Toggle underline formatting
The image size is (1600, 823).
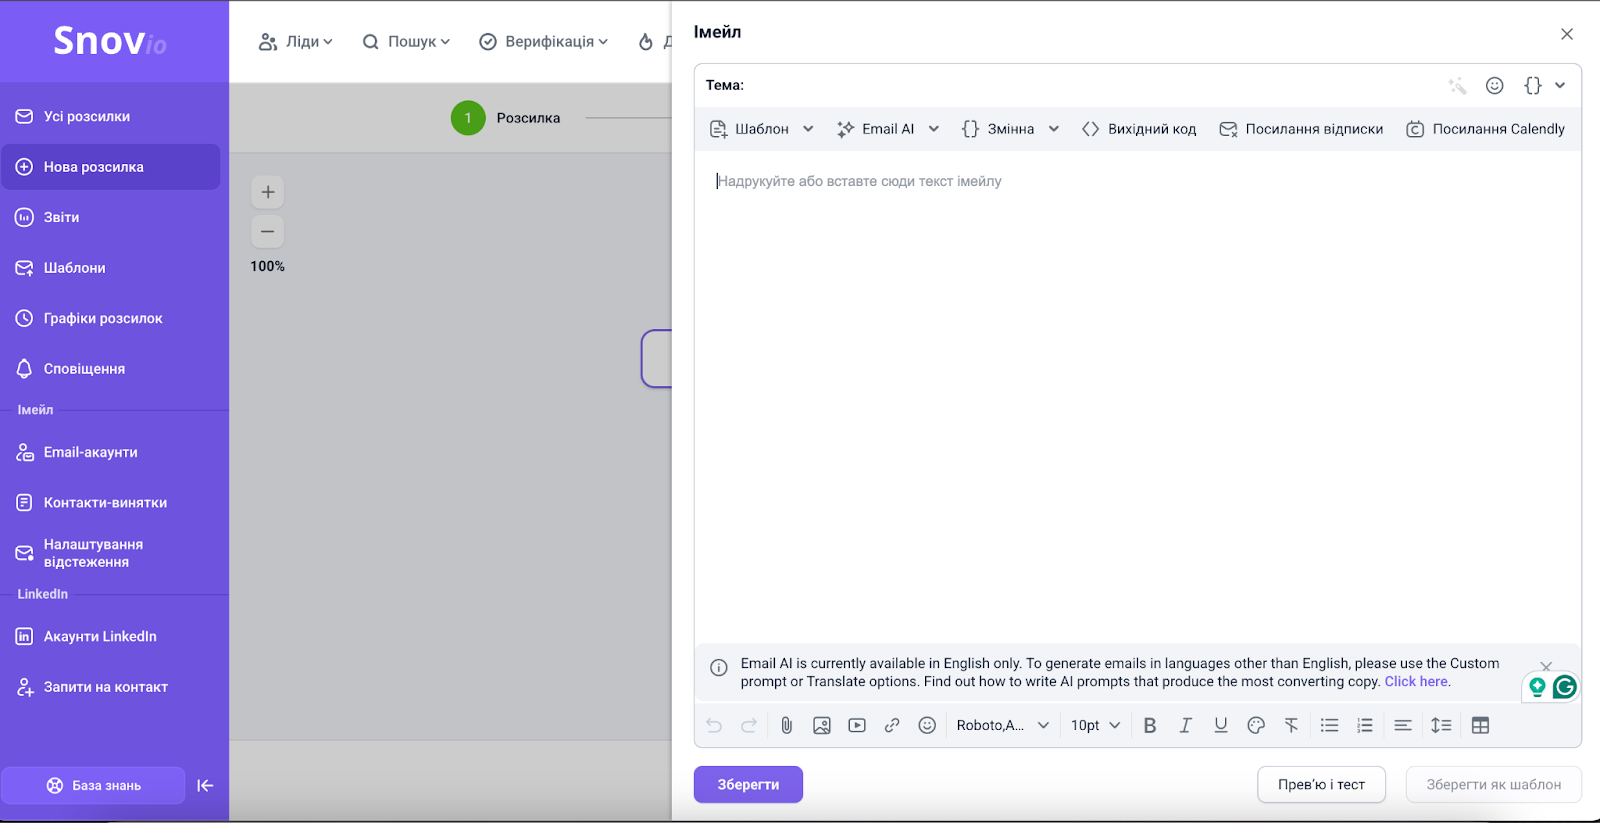(x=1221, y=726)
